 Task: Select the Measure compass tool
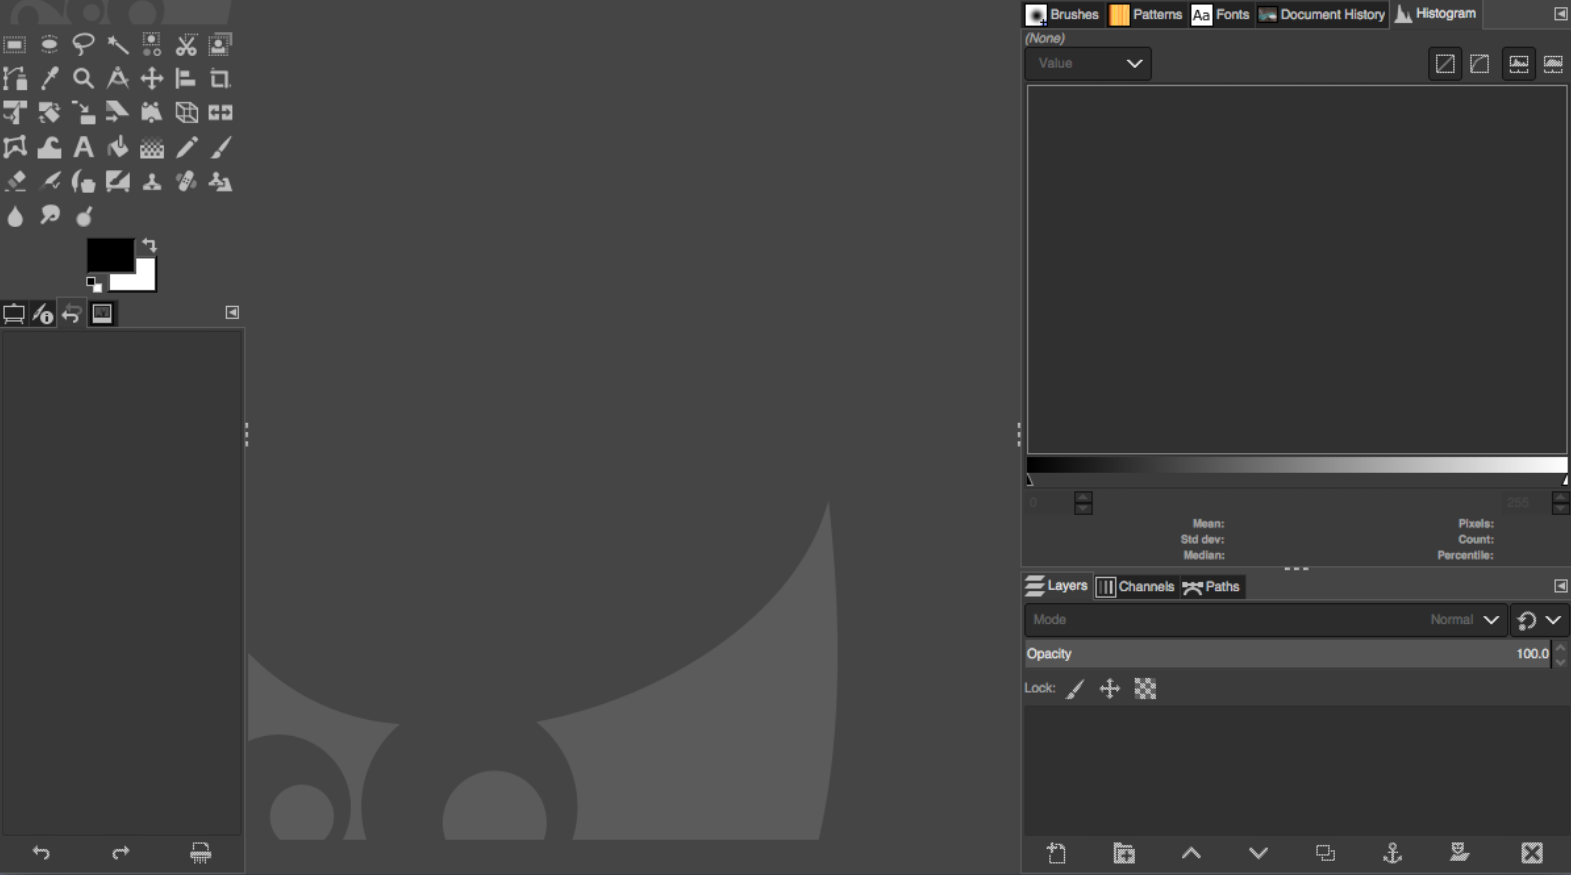tap(118, 79)
